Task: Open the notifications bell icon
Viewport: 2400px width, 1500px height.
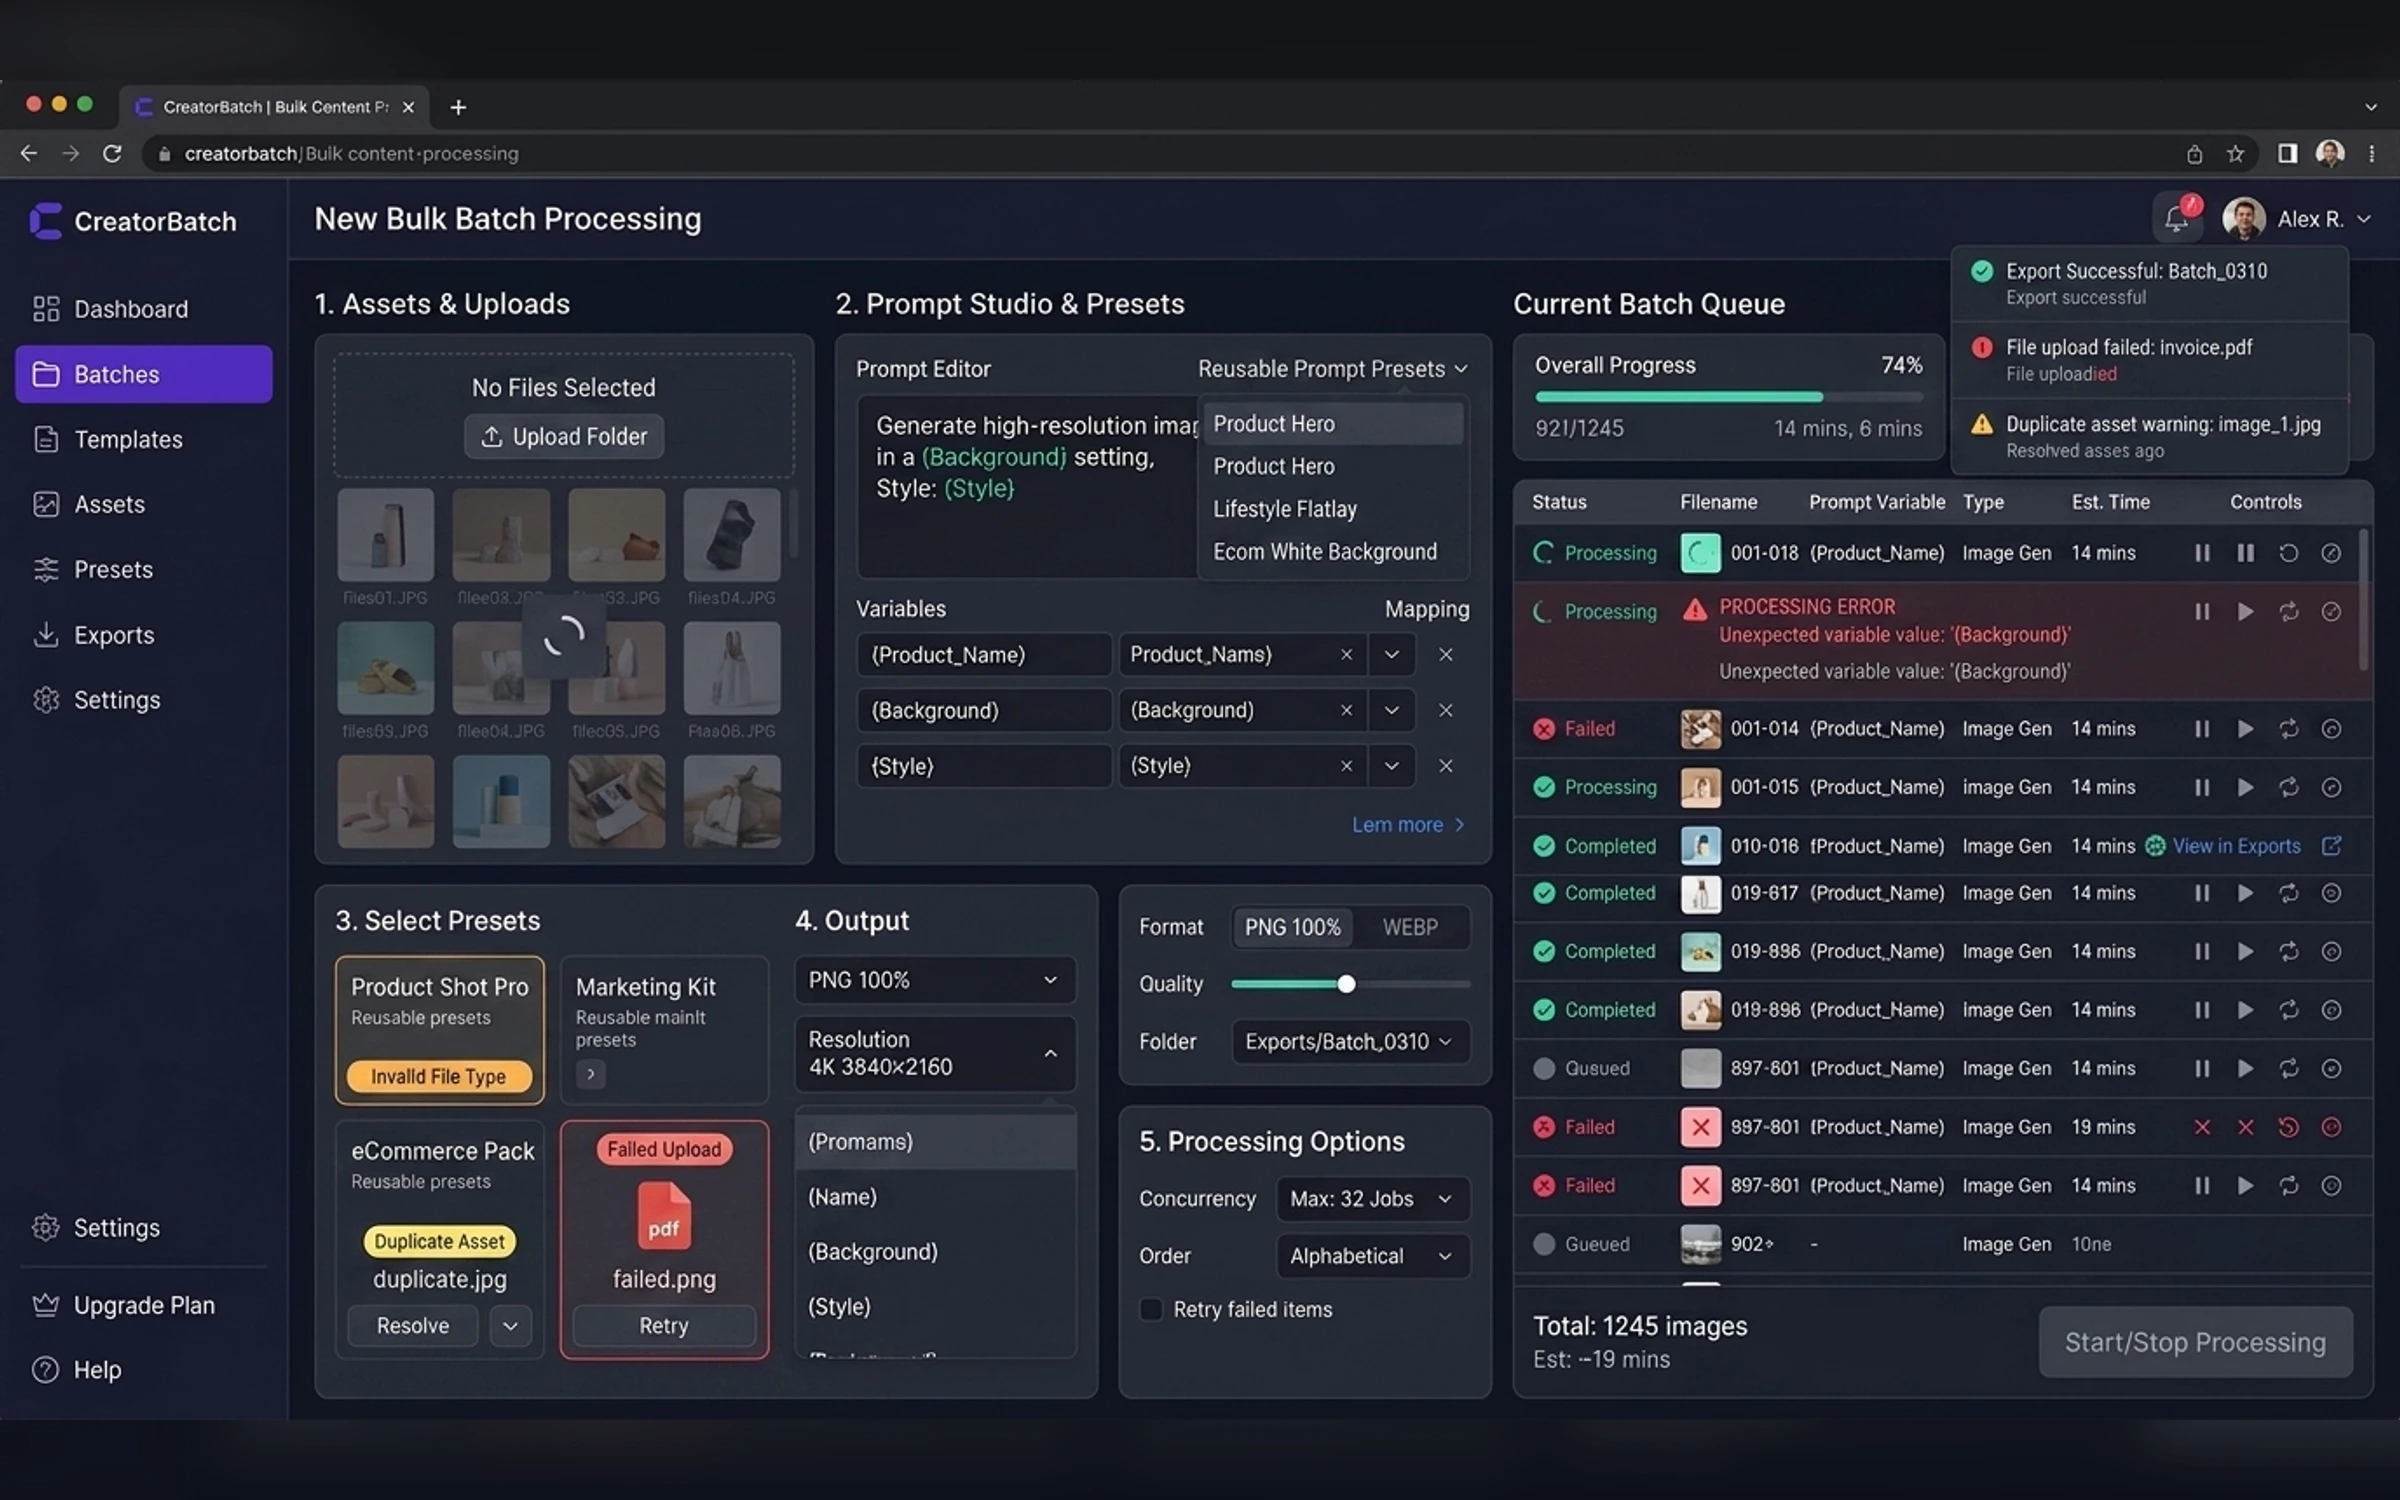Action: [x=2176, y=219]
